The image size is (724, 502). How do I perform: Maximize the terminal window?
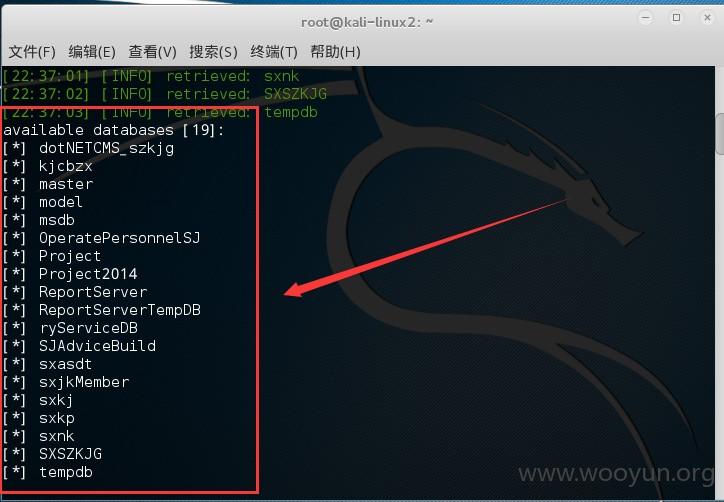(676, 18)
